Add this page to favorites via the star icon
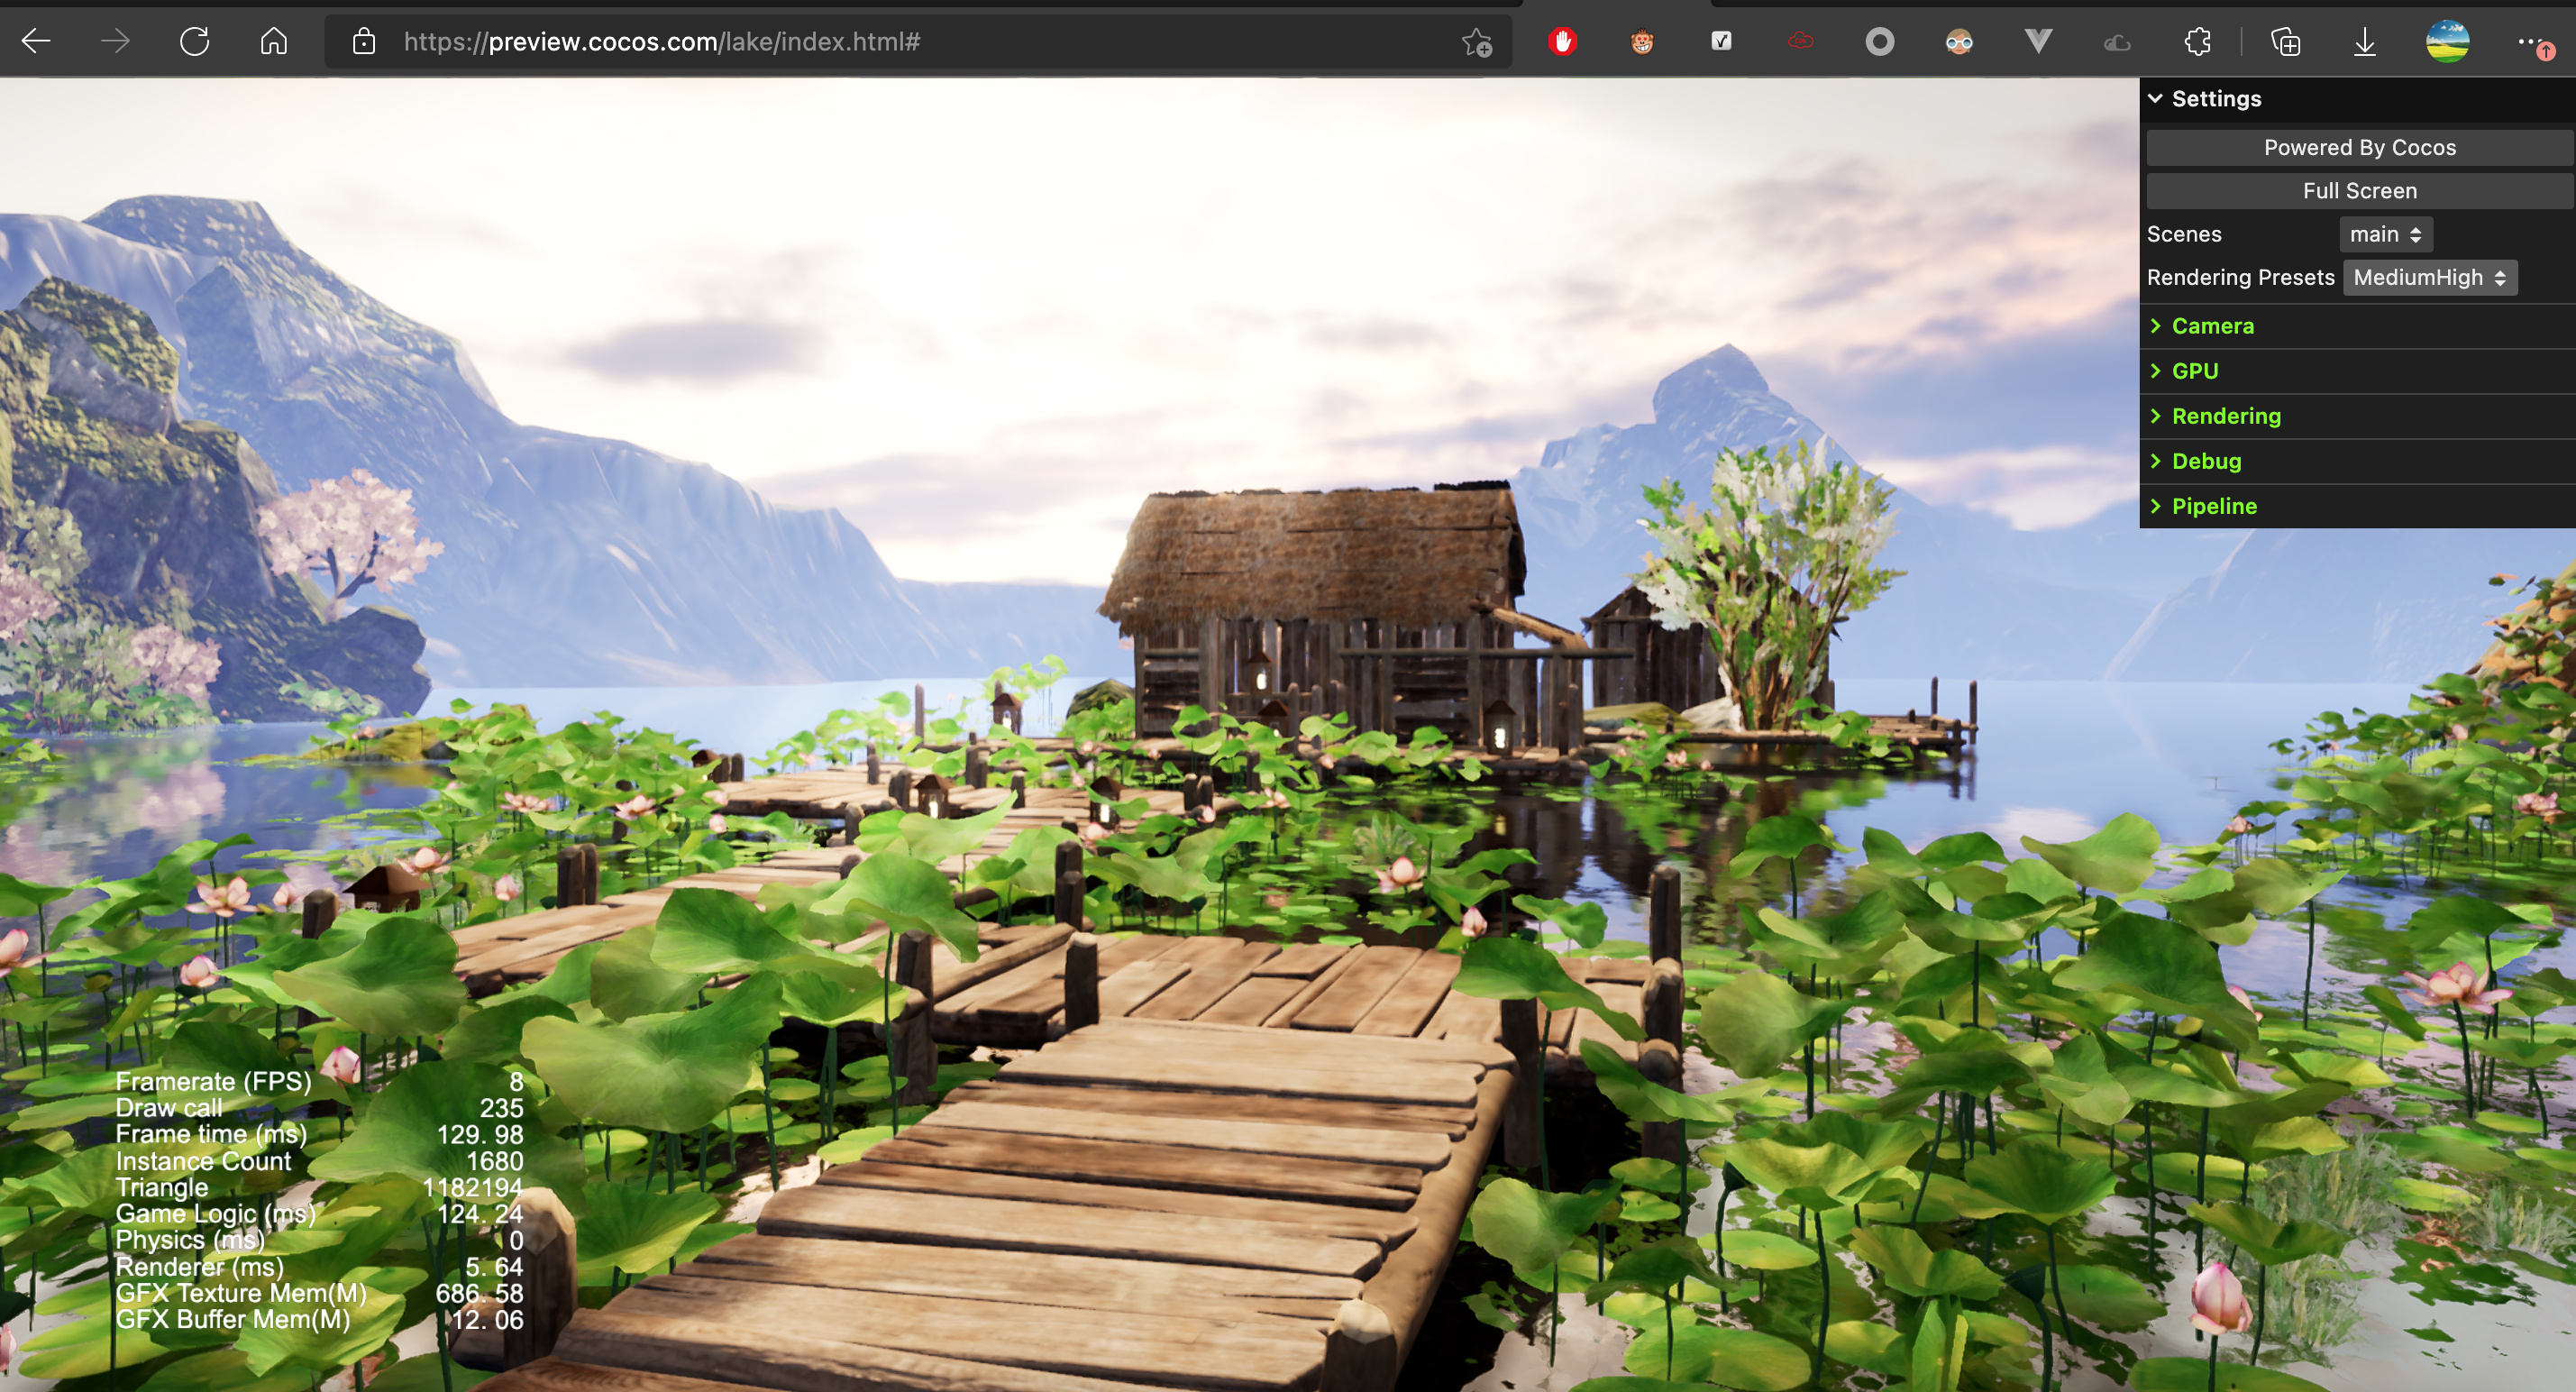2576x1392 pixels. coord(1476,42)
